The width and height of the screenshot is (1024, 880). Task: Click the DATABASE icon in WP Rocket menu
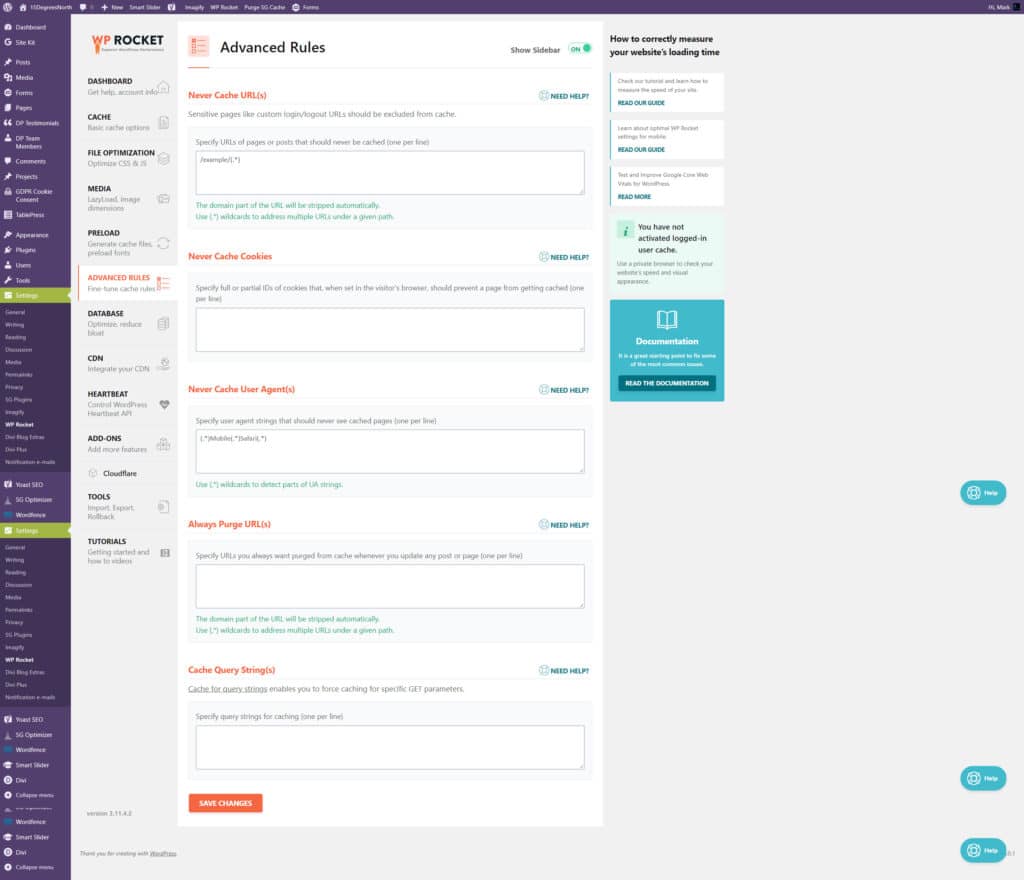(164, 324)
